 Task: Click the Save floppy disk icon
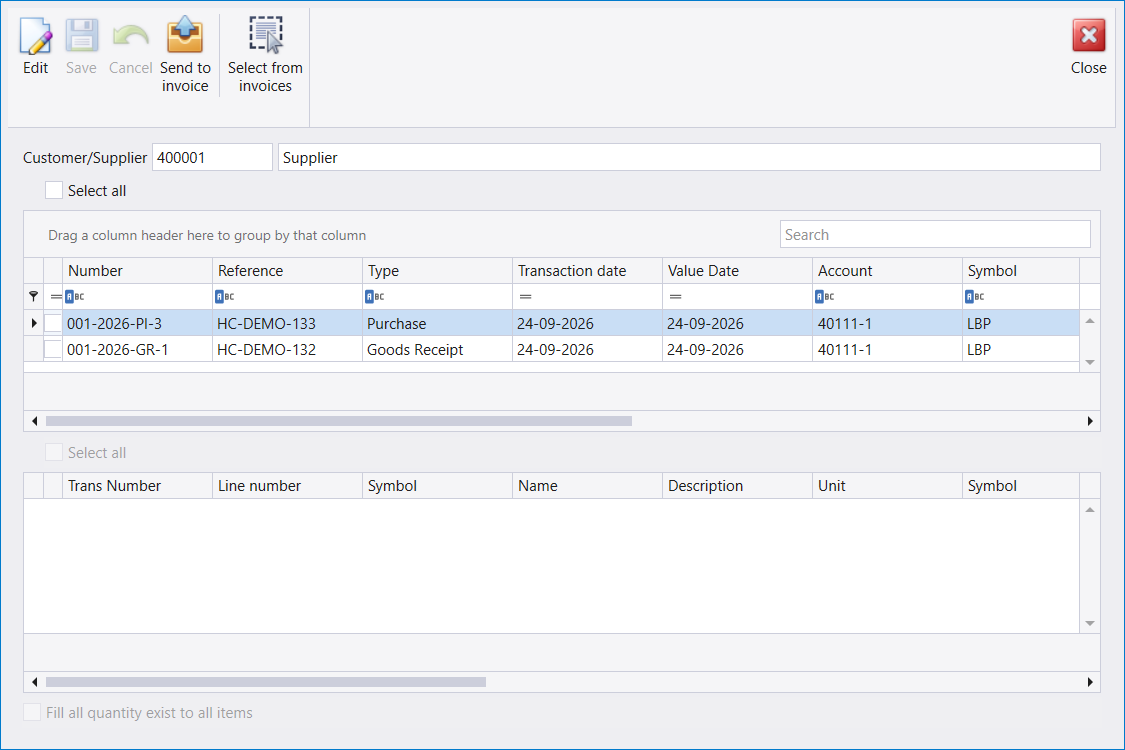(x=82, y=36)
